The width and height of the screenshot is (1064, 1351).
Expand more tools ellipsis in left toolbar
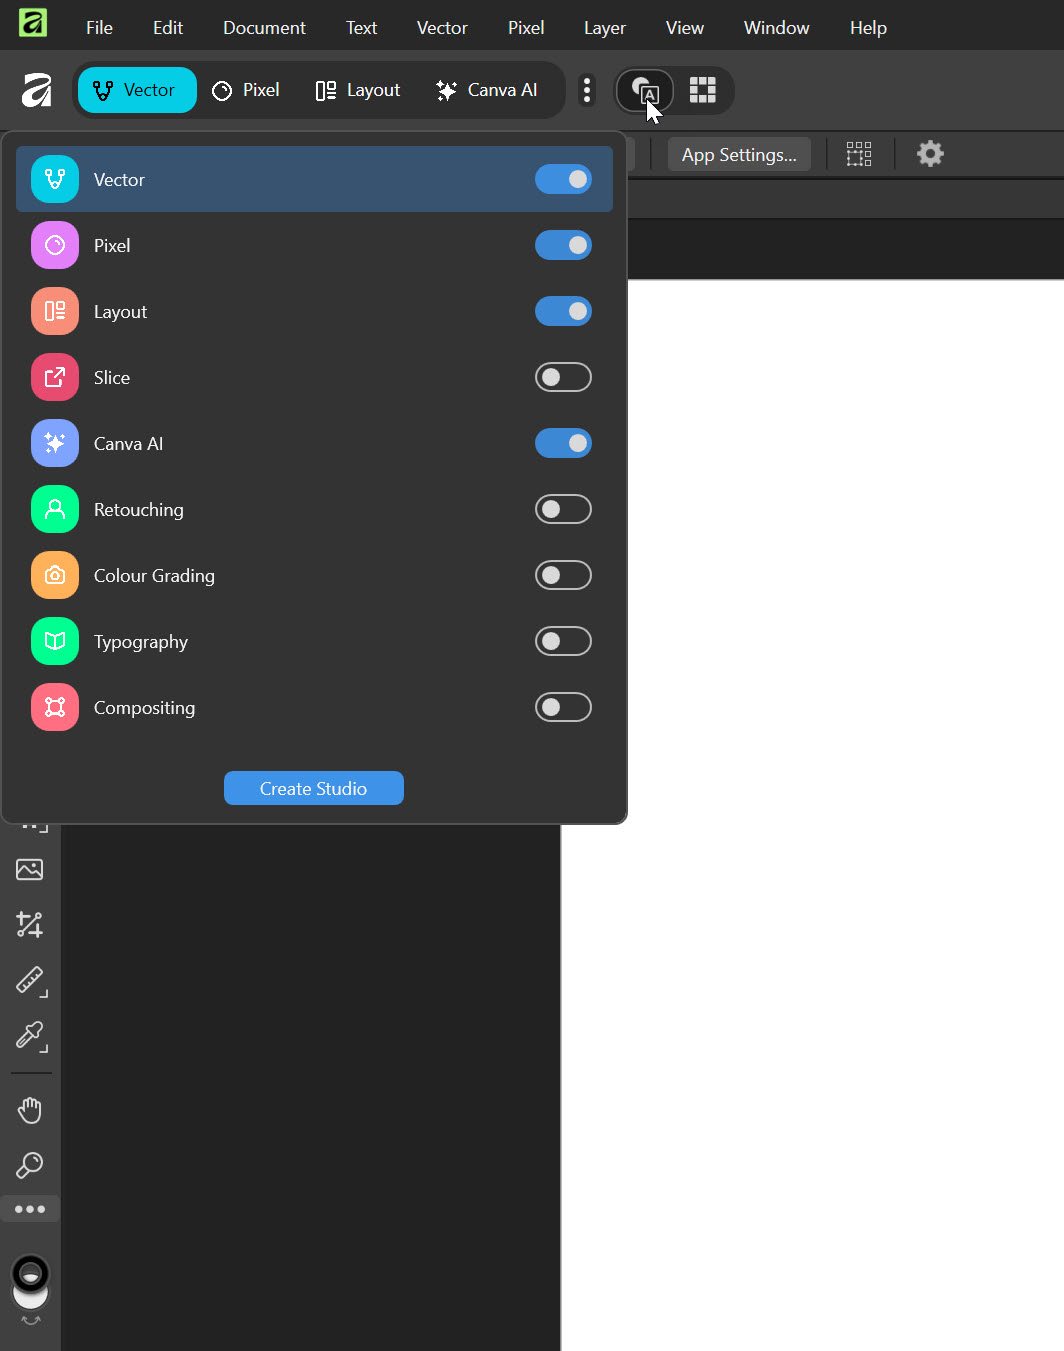[x=30, y=1209]
